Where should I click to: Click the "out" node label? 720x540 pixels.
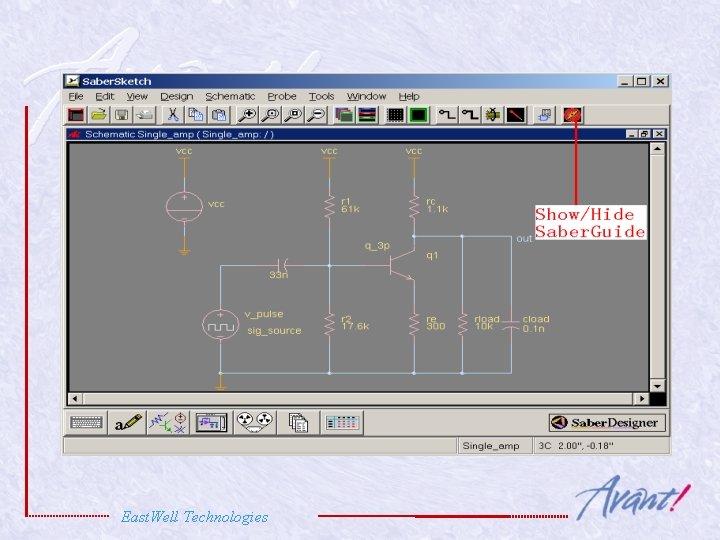point(524,239)
